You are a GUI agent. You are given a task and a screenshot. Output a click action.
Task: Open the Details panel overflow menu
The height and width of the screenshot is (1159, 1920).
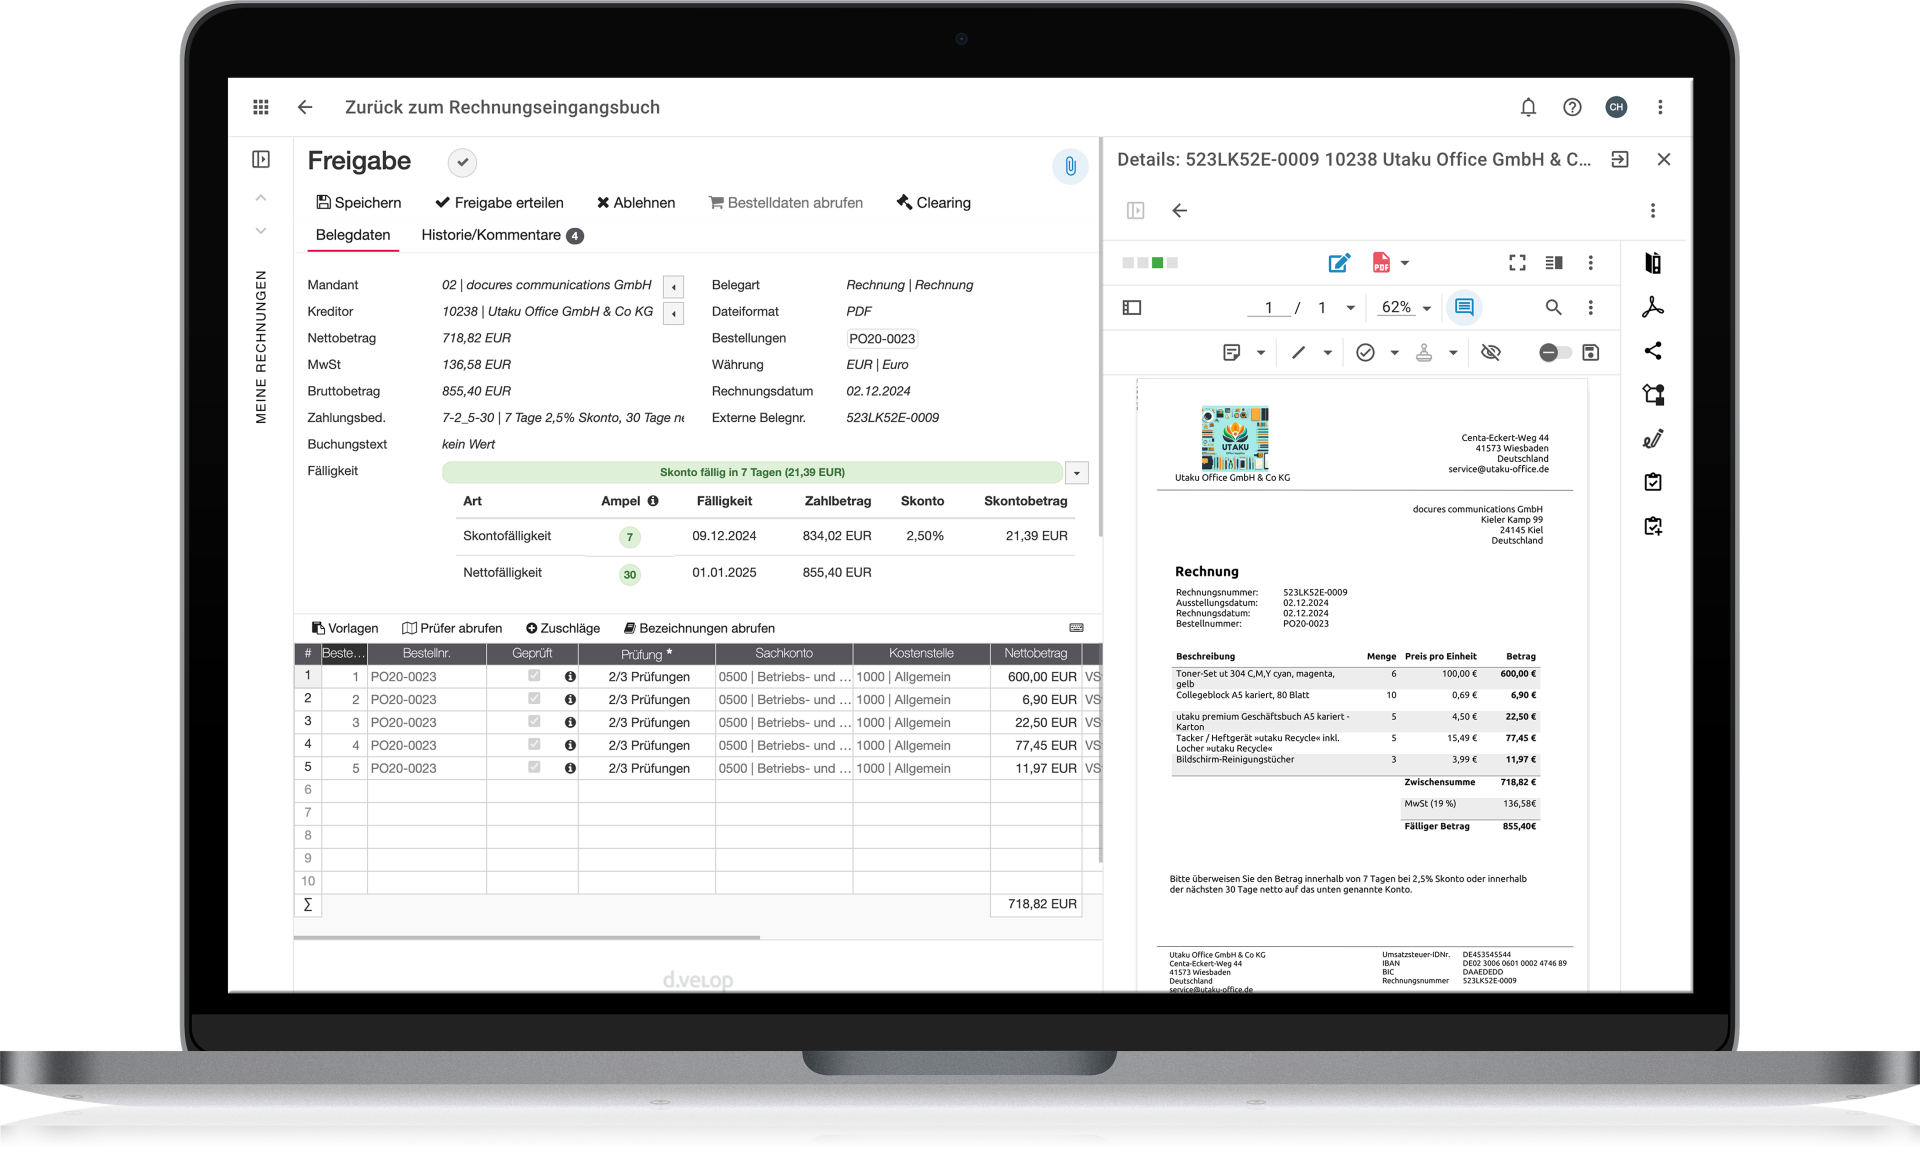(x=1653, y=211)
